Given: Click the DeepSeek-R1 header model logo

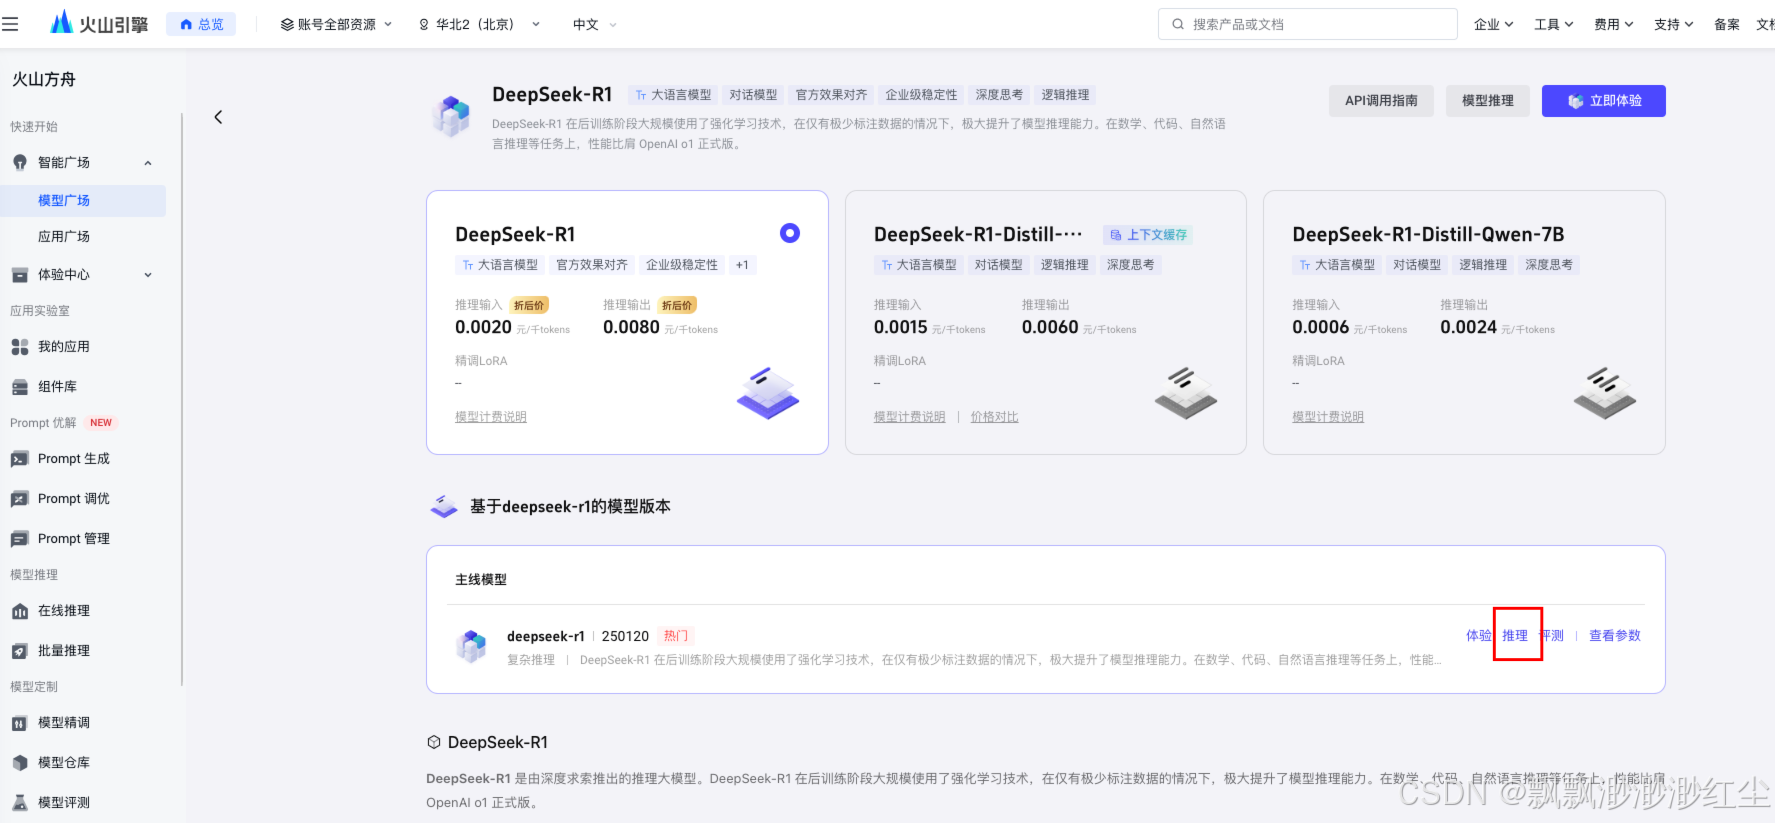Looking at the screenshot, I should (x=452, y=116).
